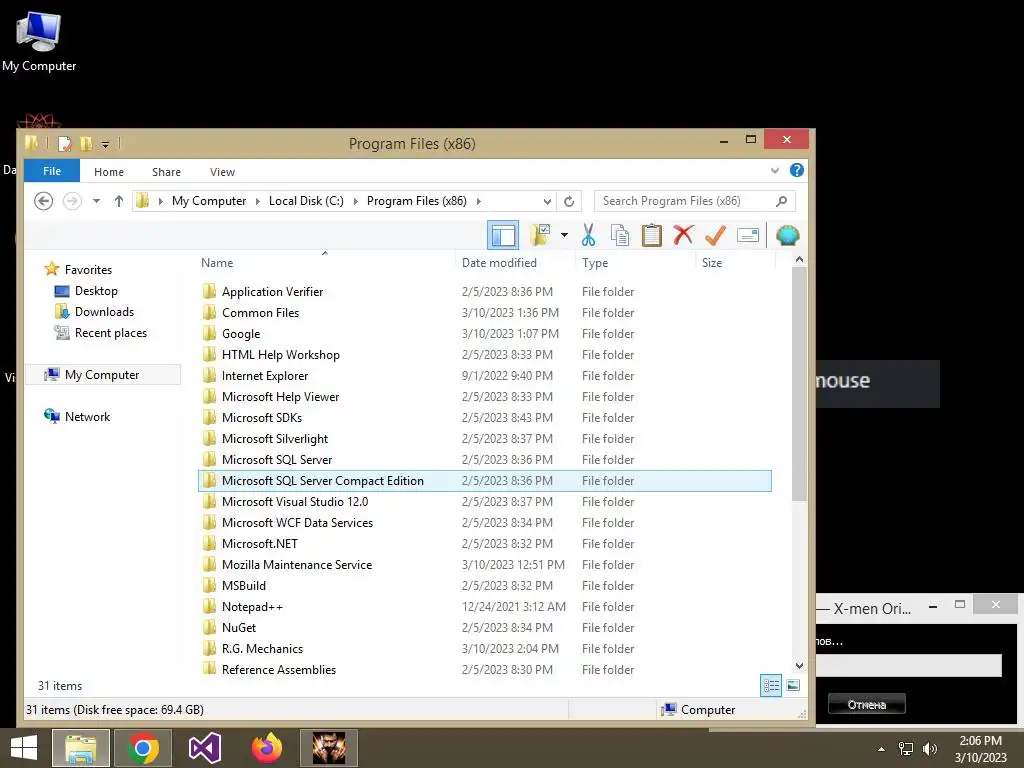Viewport: 1024px width, 768px height.
Task: Select the HTML Help Workshop folder
Action: point(484,355)
